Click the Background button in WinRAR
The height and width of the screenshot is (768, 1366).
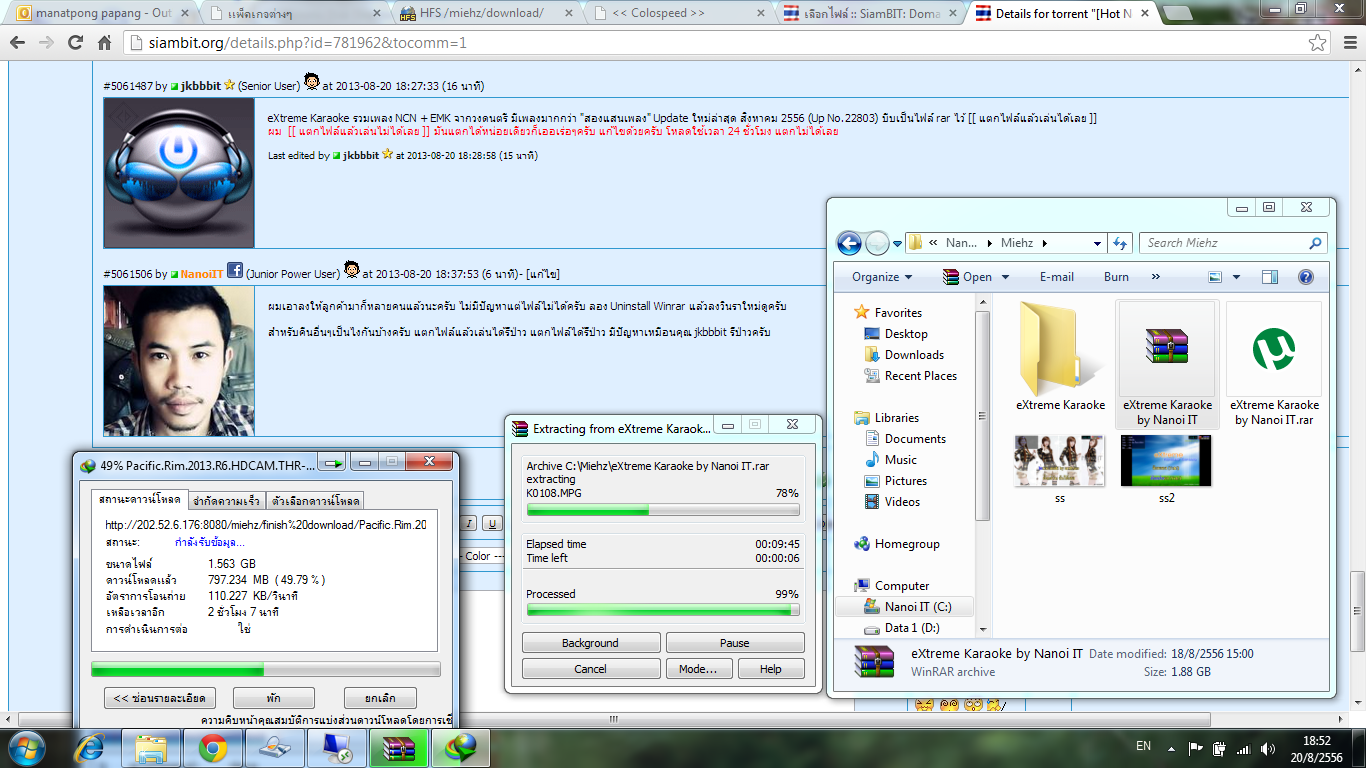click(591, 643)
